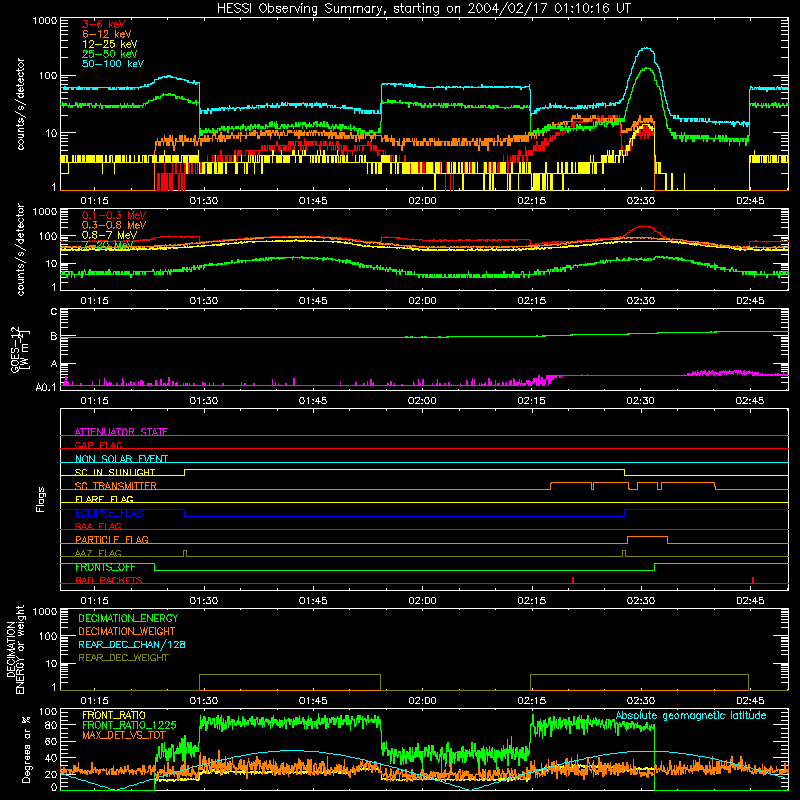The image size is (800, 800).
Task: Click the Degrees or % axis label
Action: pyautogui.click(x=26, y=749)
